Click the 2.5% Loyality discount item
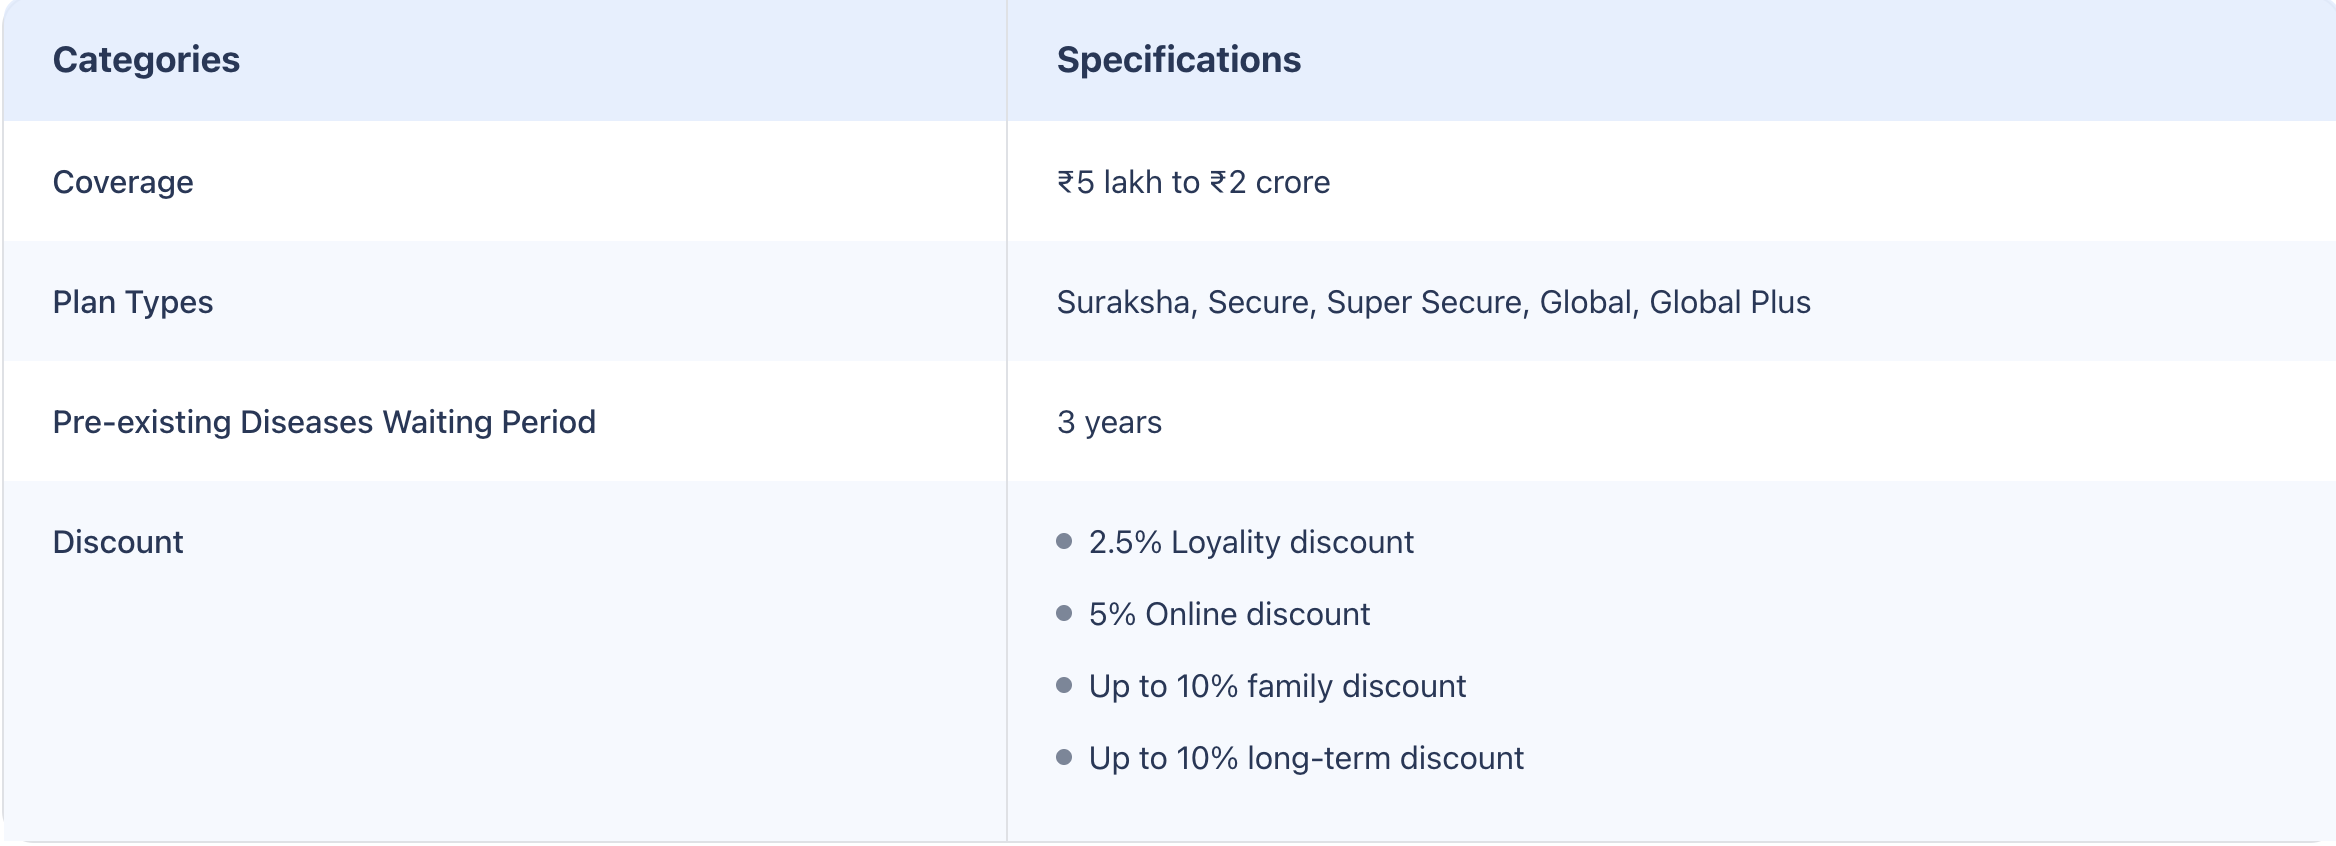 point(1251,542)
